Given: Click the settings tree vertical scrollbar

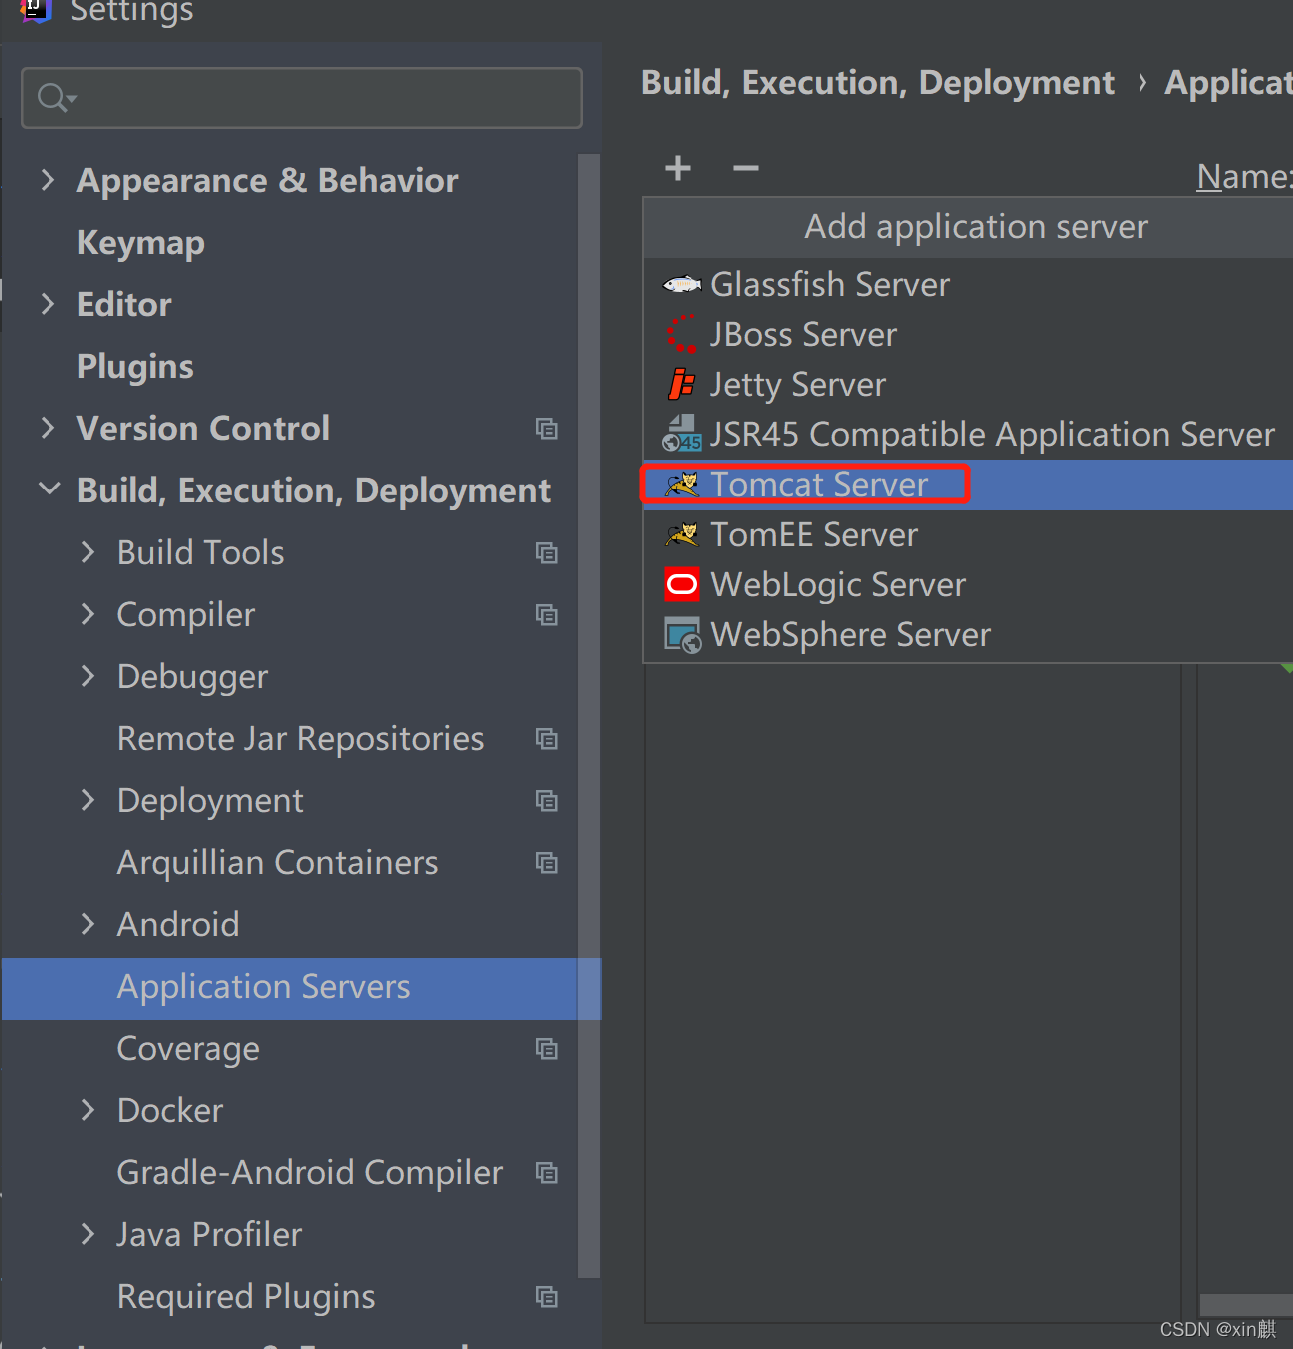Looking at the screenshot, I should 589,715.
